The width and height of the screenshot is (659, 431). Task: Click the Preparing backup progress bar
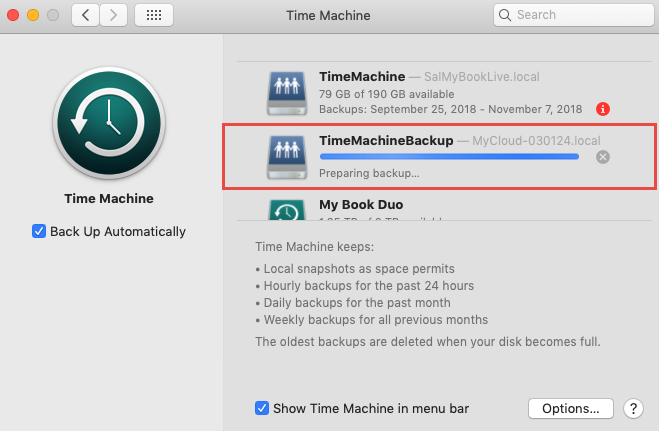[449, 157]
